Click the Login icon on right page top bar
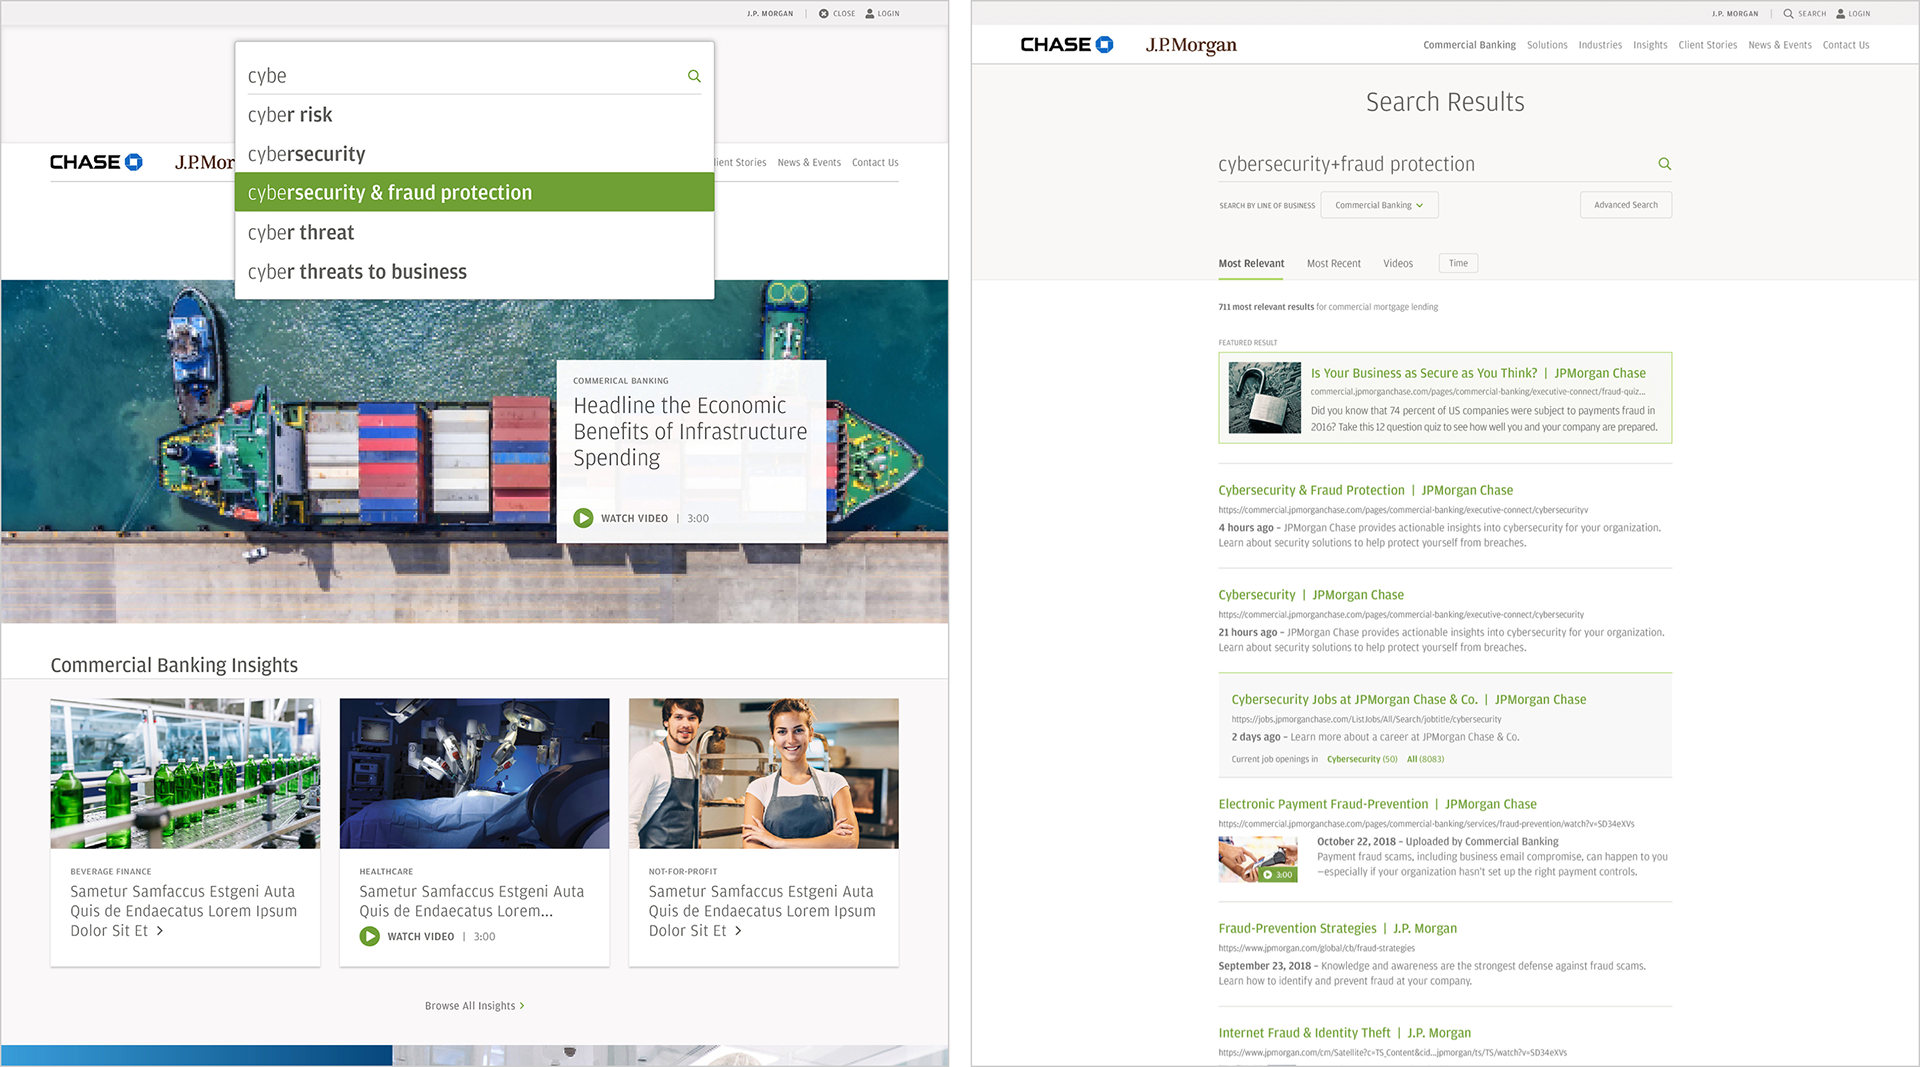1920x1067 pixels. point(1841,14)
